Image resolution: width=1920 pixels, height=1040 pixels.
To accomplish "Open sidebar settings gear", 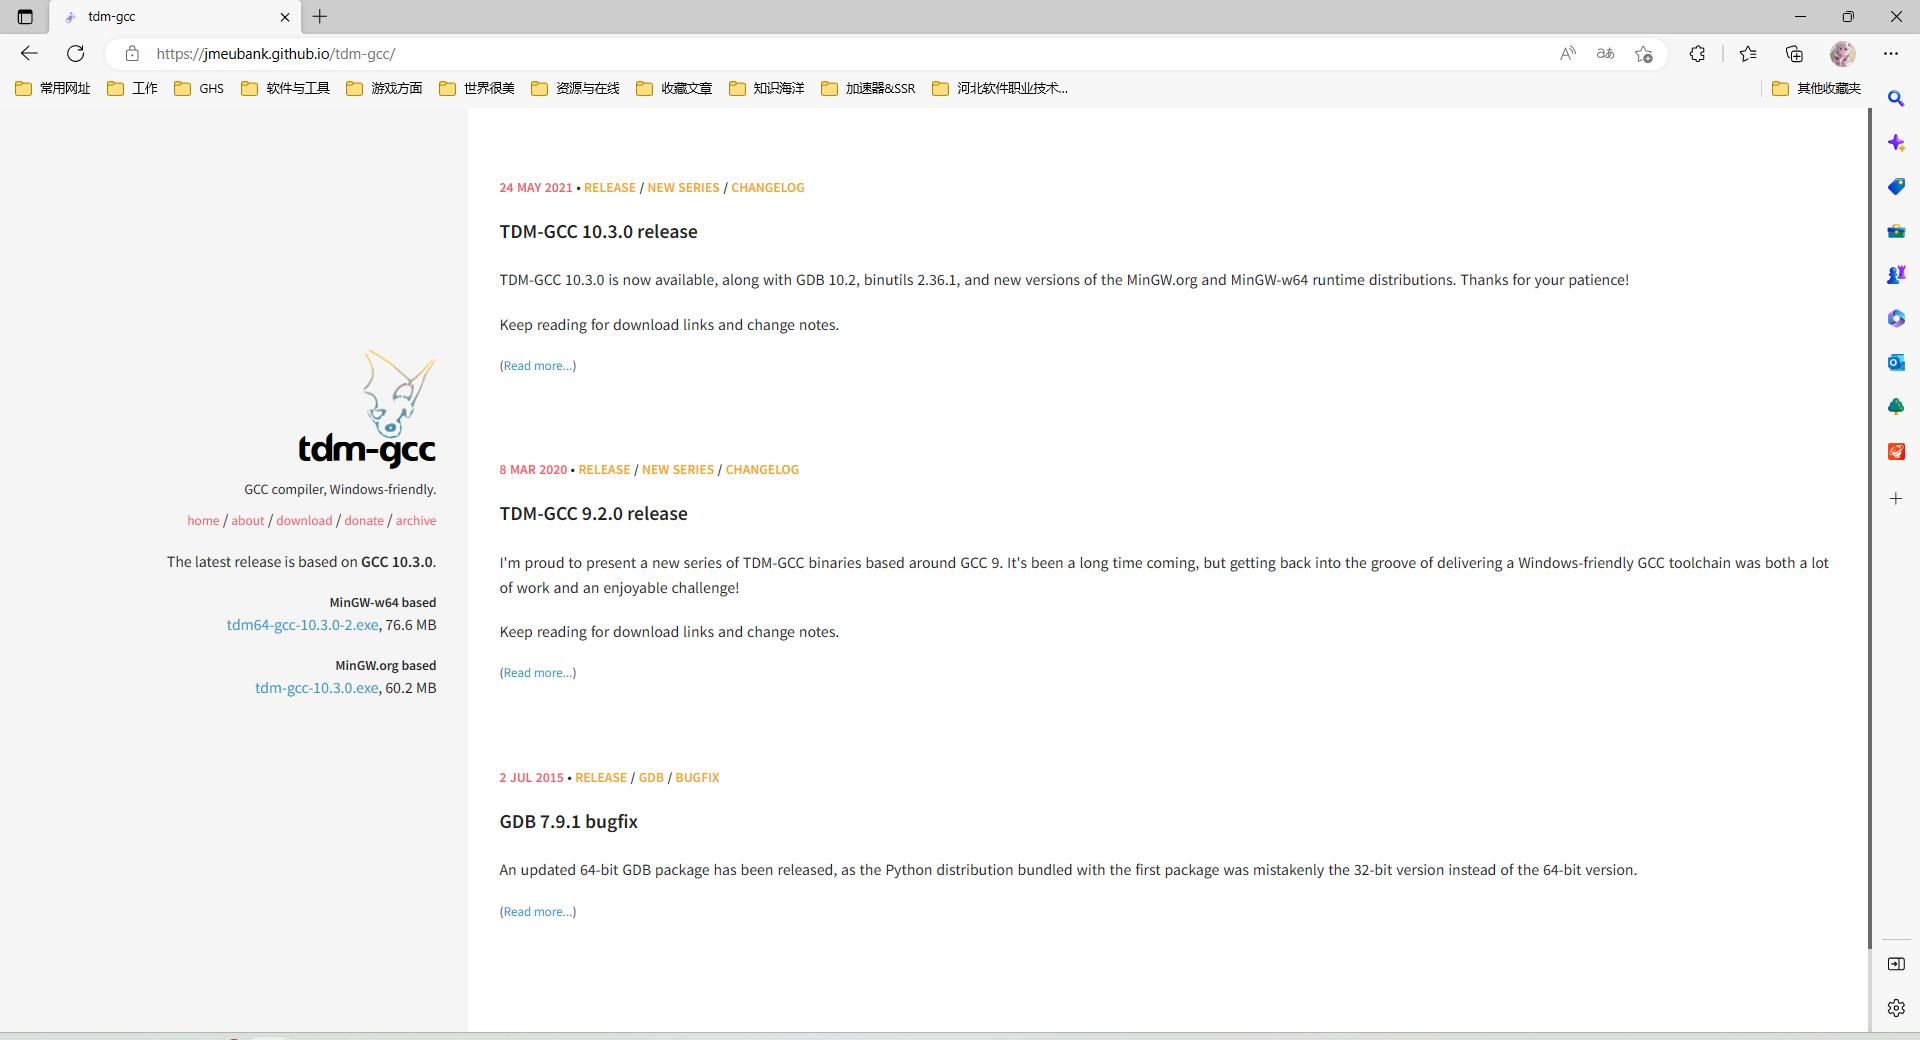I will tap(1896, 1008).
